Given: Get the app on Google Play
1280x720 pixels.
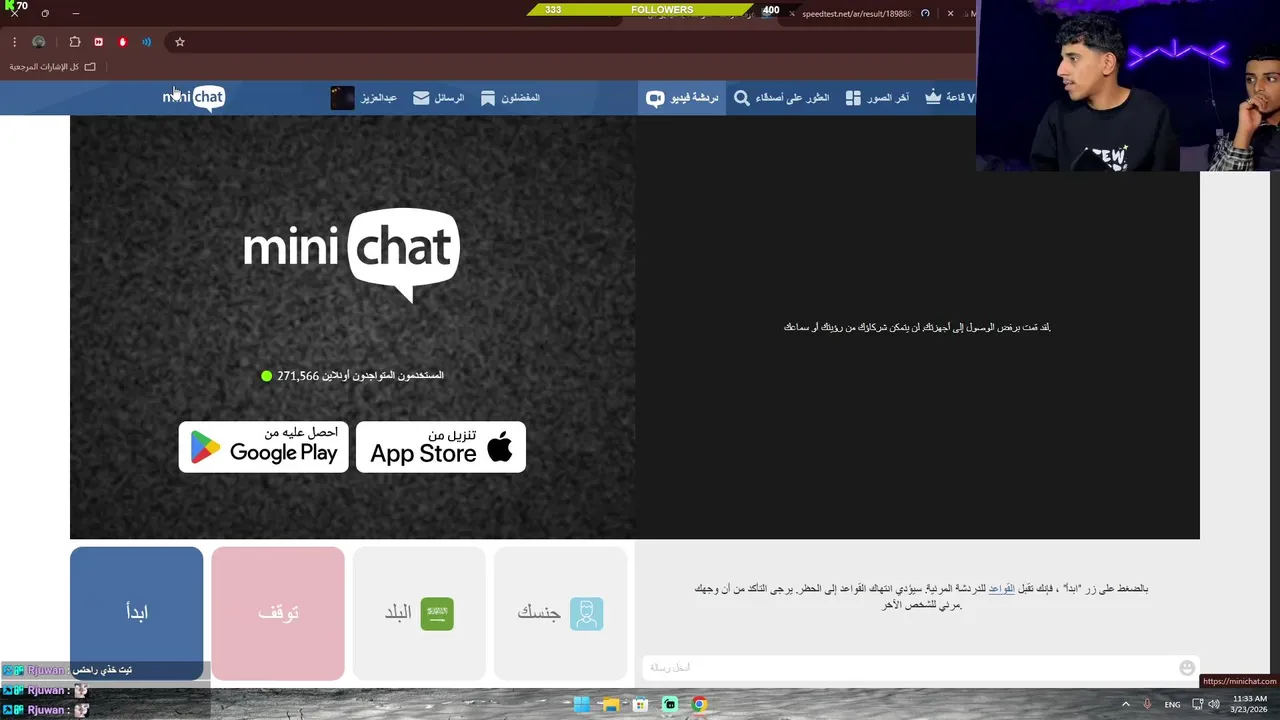Looking at the screenshot, I should [x=264, y=447].
